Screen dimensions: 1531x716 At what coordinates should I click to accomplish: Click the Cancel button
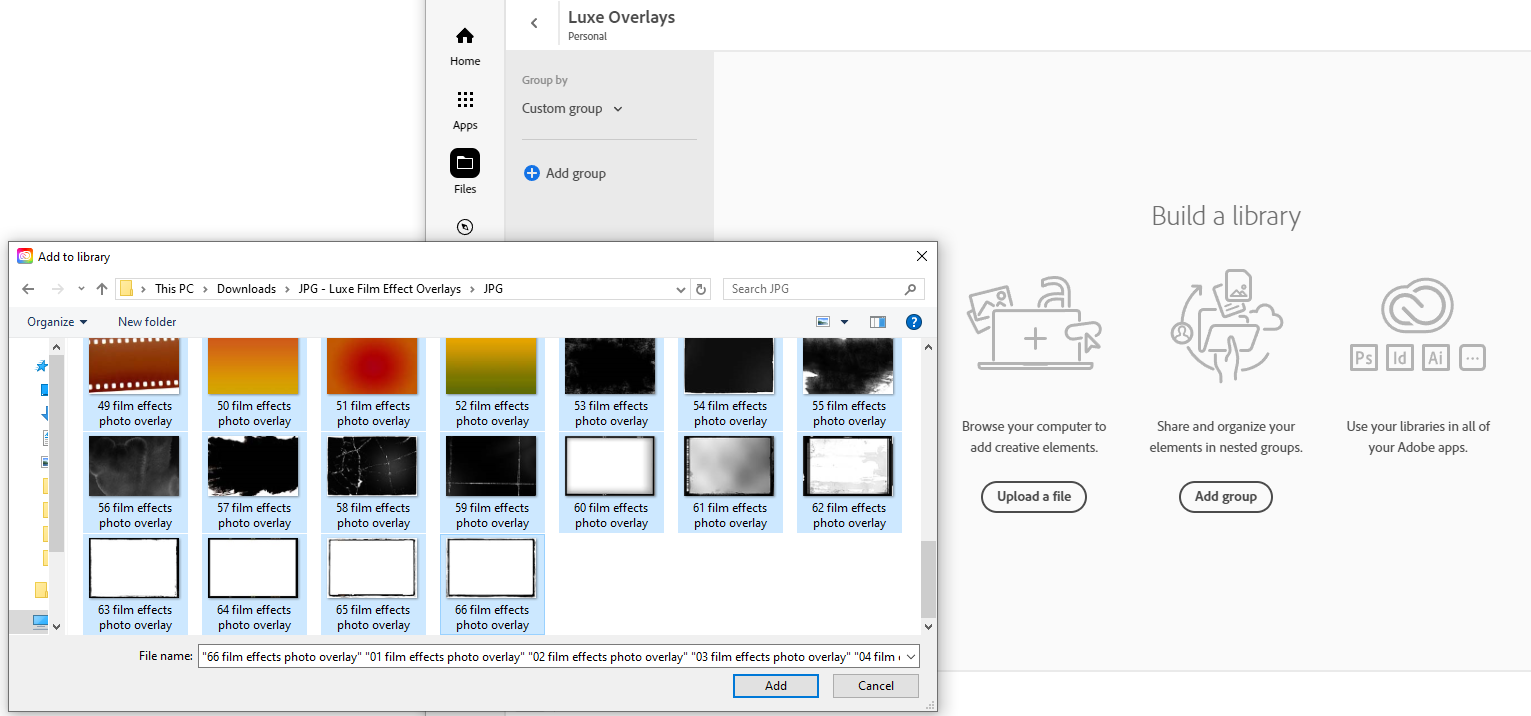point(875,686)
